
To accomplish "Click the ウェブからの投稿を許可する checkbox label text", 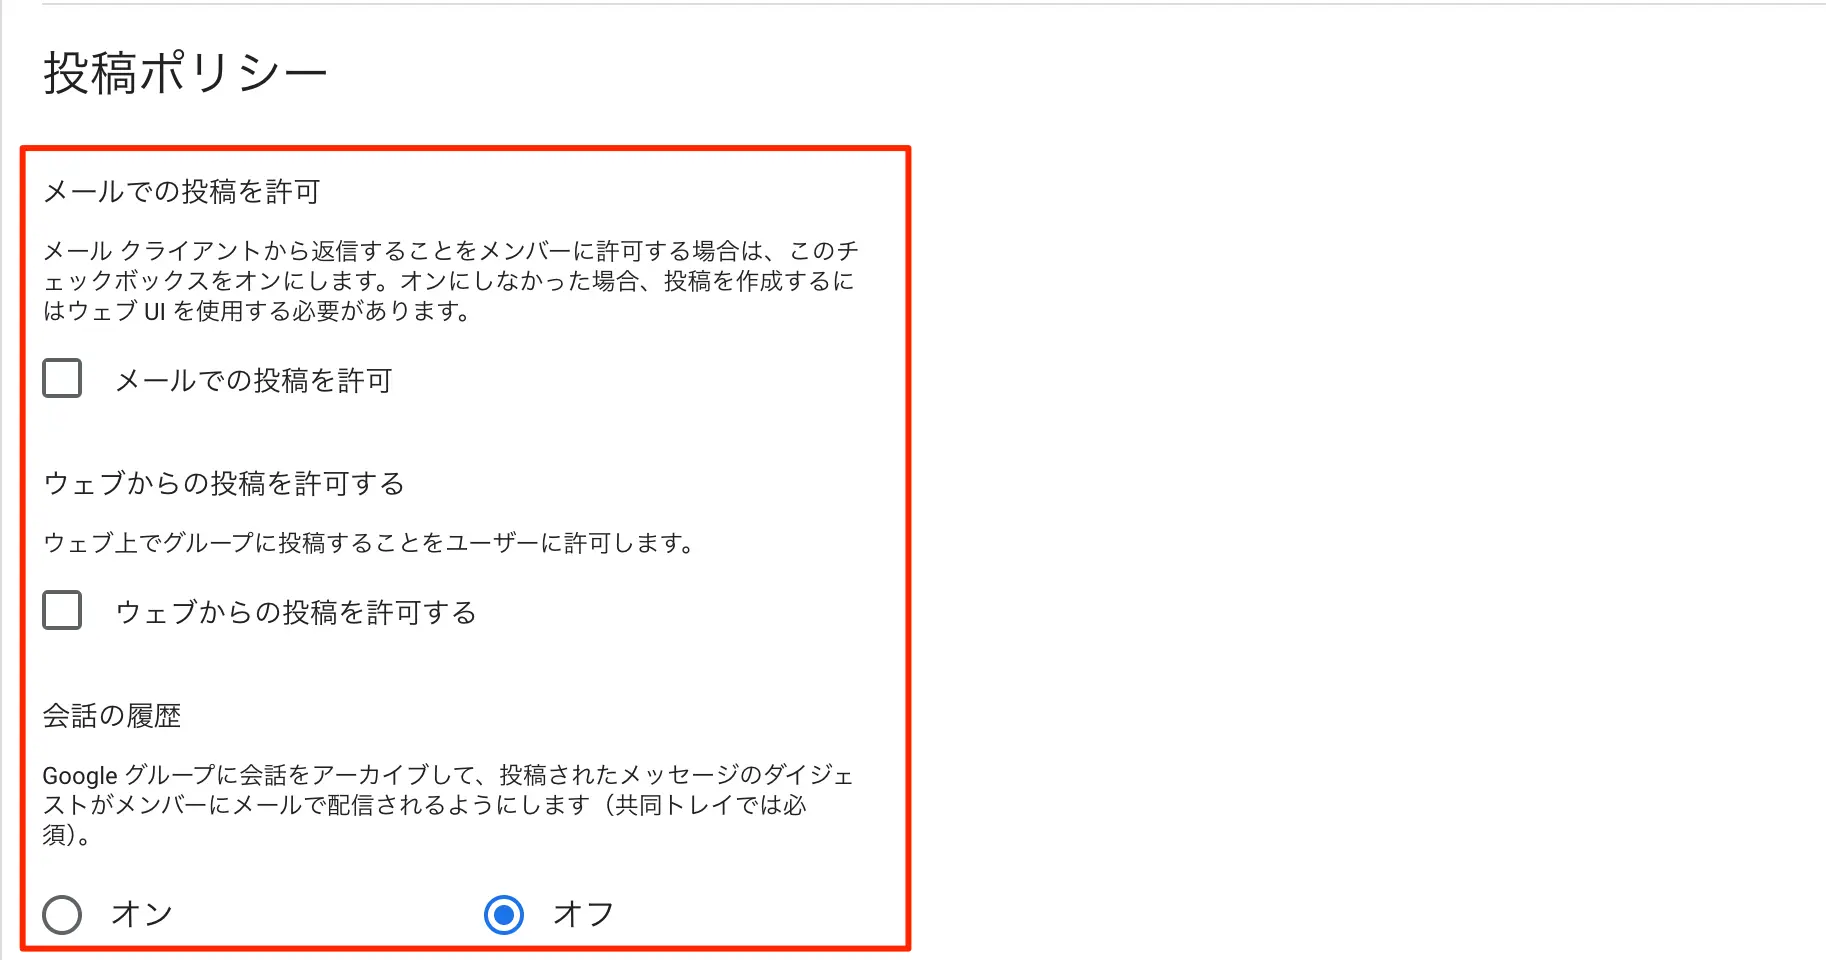I will (296, 612).
